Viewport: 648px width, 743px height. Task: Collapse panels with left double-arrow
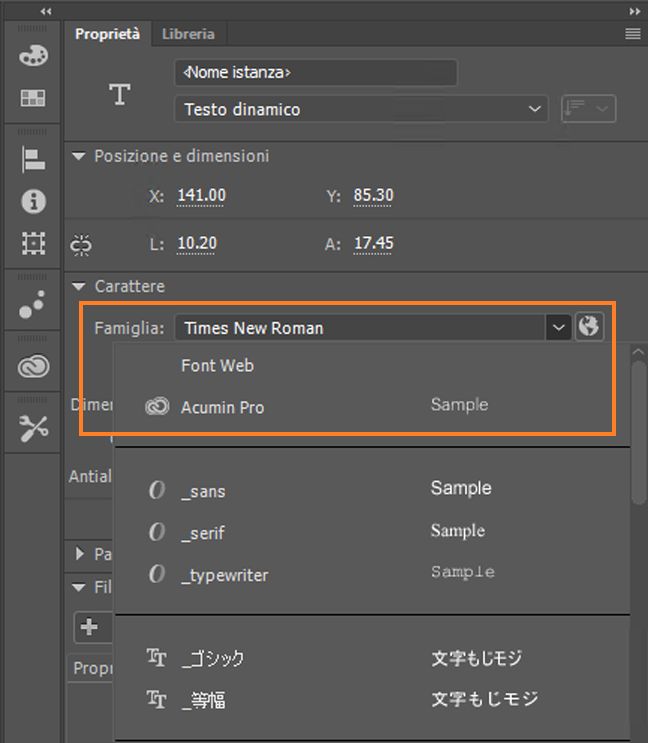(x=46, y=11)
